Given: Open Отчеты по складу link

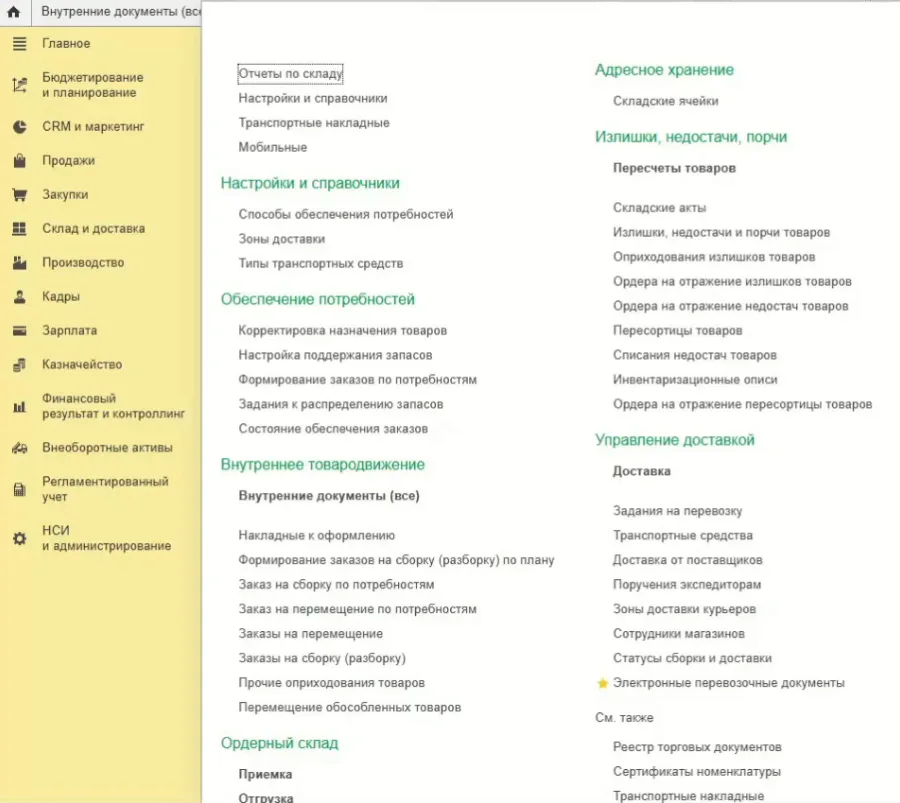Looking at the screenshot, I should tap(290, 73).
